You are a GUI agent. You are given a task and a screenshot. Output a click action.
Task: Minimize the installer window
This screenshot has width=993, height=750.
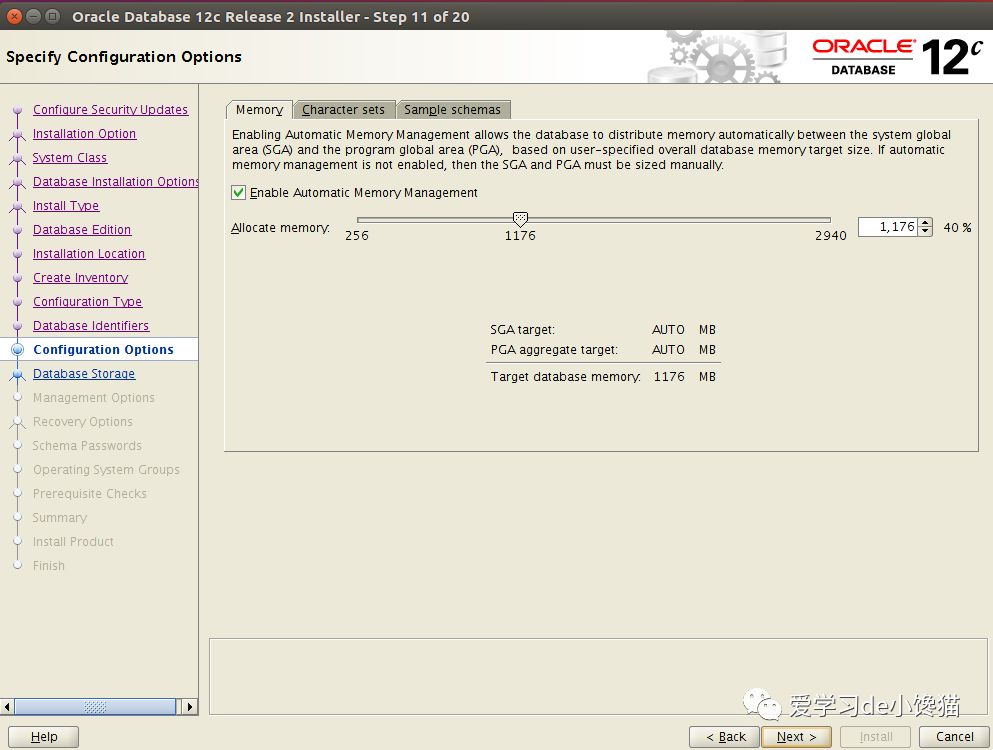pyautogui.click(x=34, y=16)
